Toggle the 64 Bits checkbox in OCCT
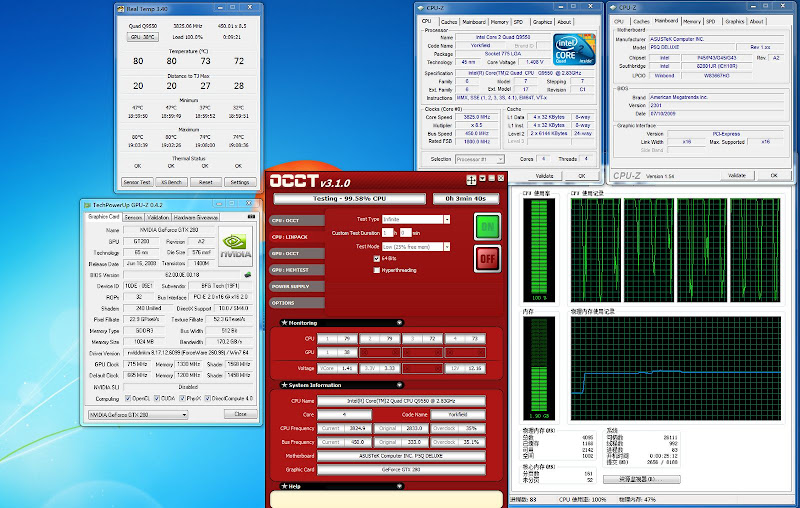Viewport: 800px width, 508px height. click(x=377, y=259)
